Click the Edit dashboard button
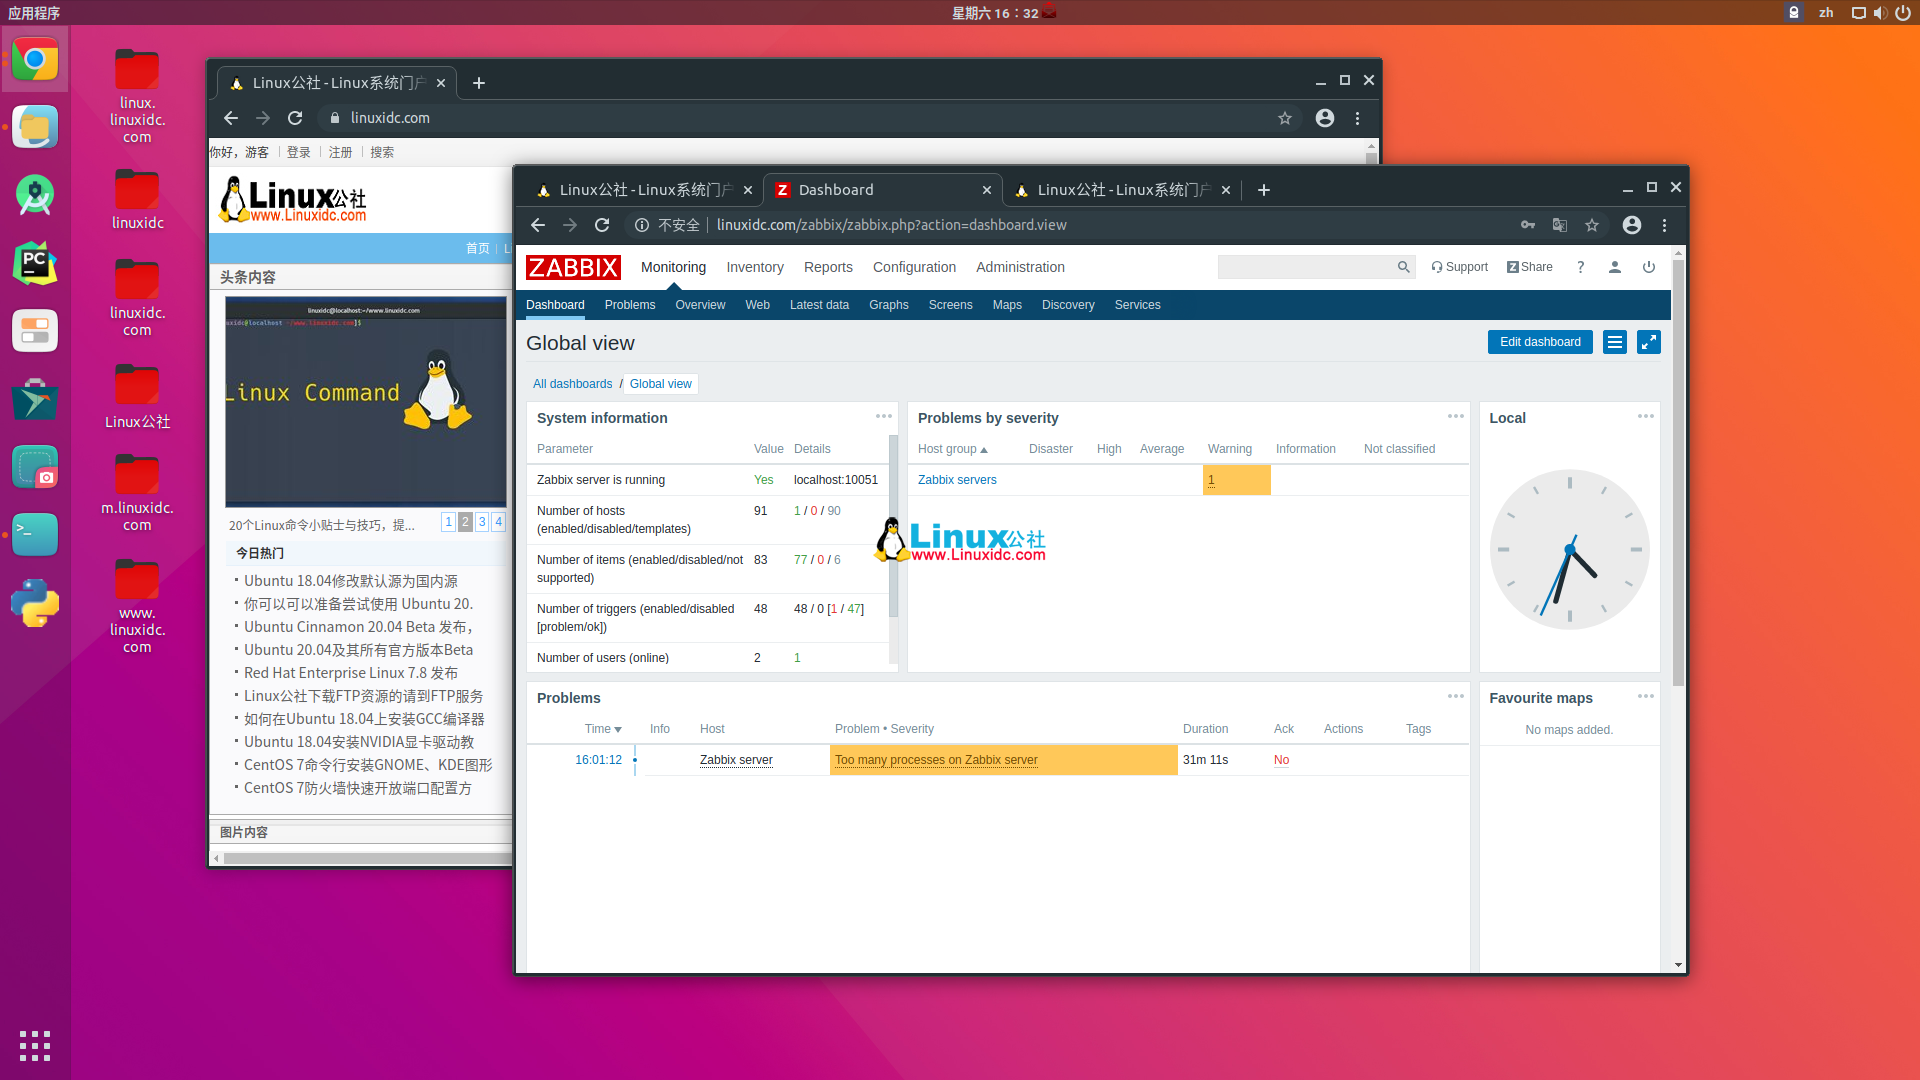This screenshot has width=1920, height=1080. [x=1540, y=342]
